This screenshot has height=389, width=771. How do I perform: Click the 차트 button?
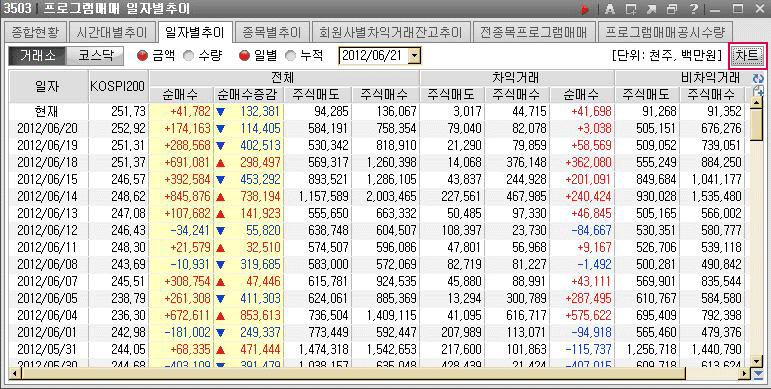747,56
